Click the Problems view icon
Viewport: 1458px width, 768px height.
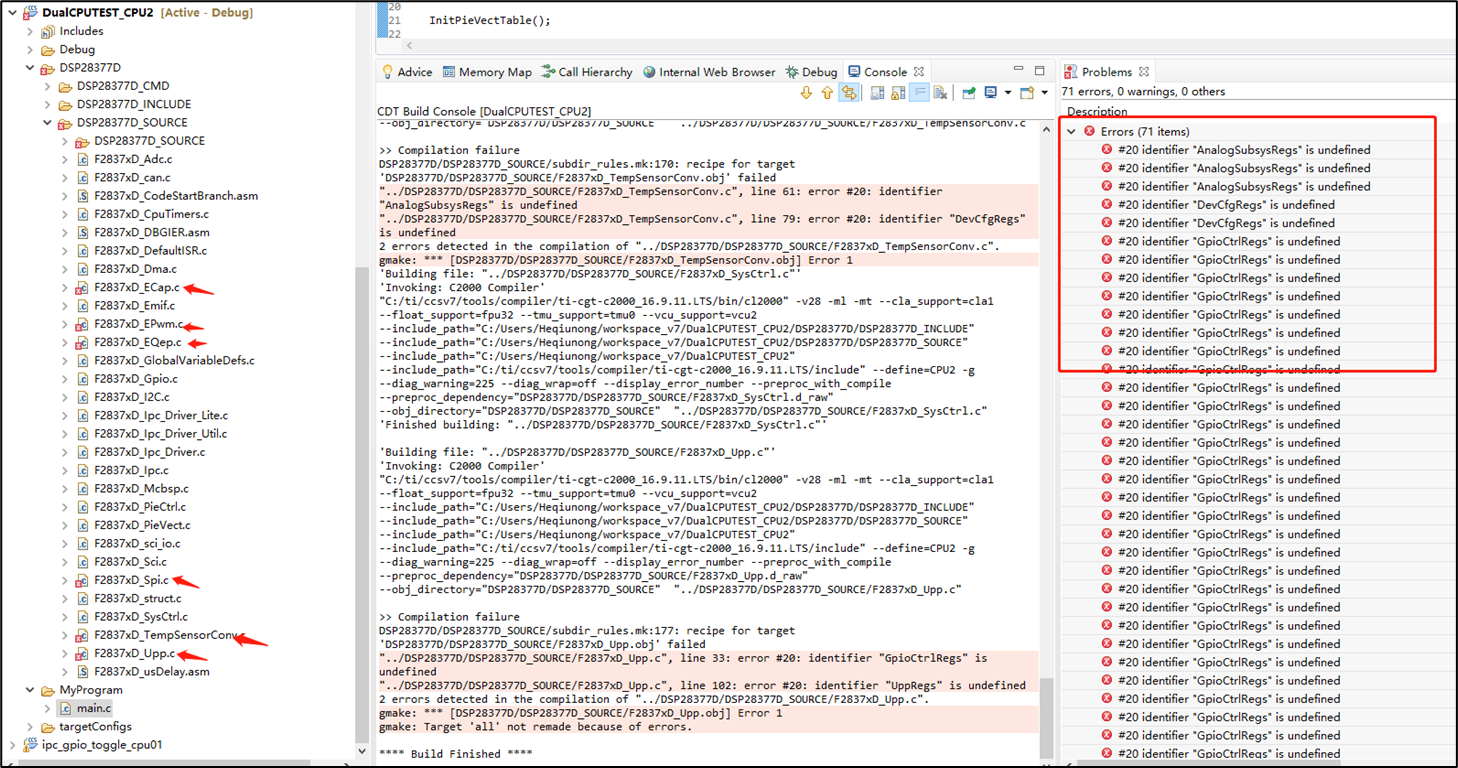pos(1070,72)
